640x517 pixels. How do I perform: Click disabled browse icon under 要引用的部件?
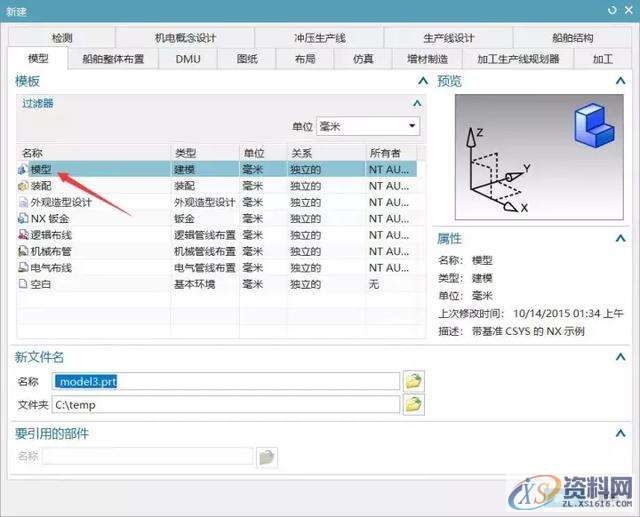pos(267,457)
